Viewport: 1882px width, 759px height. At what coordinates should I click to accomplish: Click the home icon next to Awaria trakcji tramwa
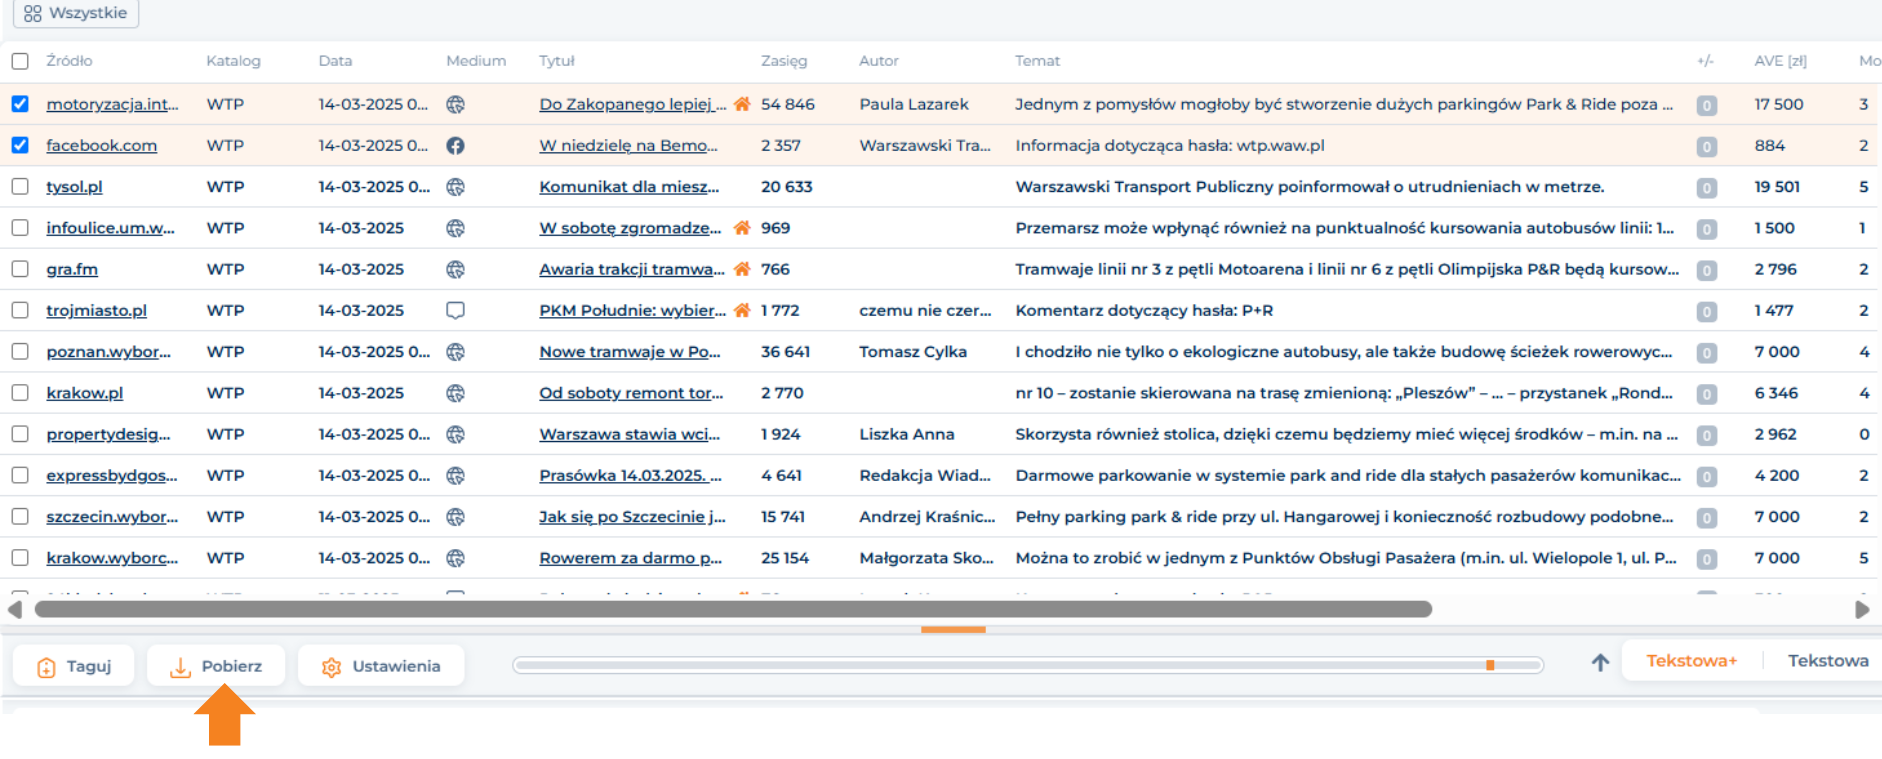[x=742, y=269]
